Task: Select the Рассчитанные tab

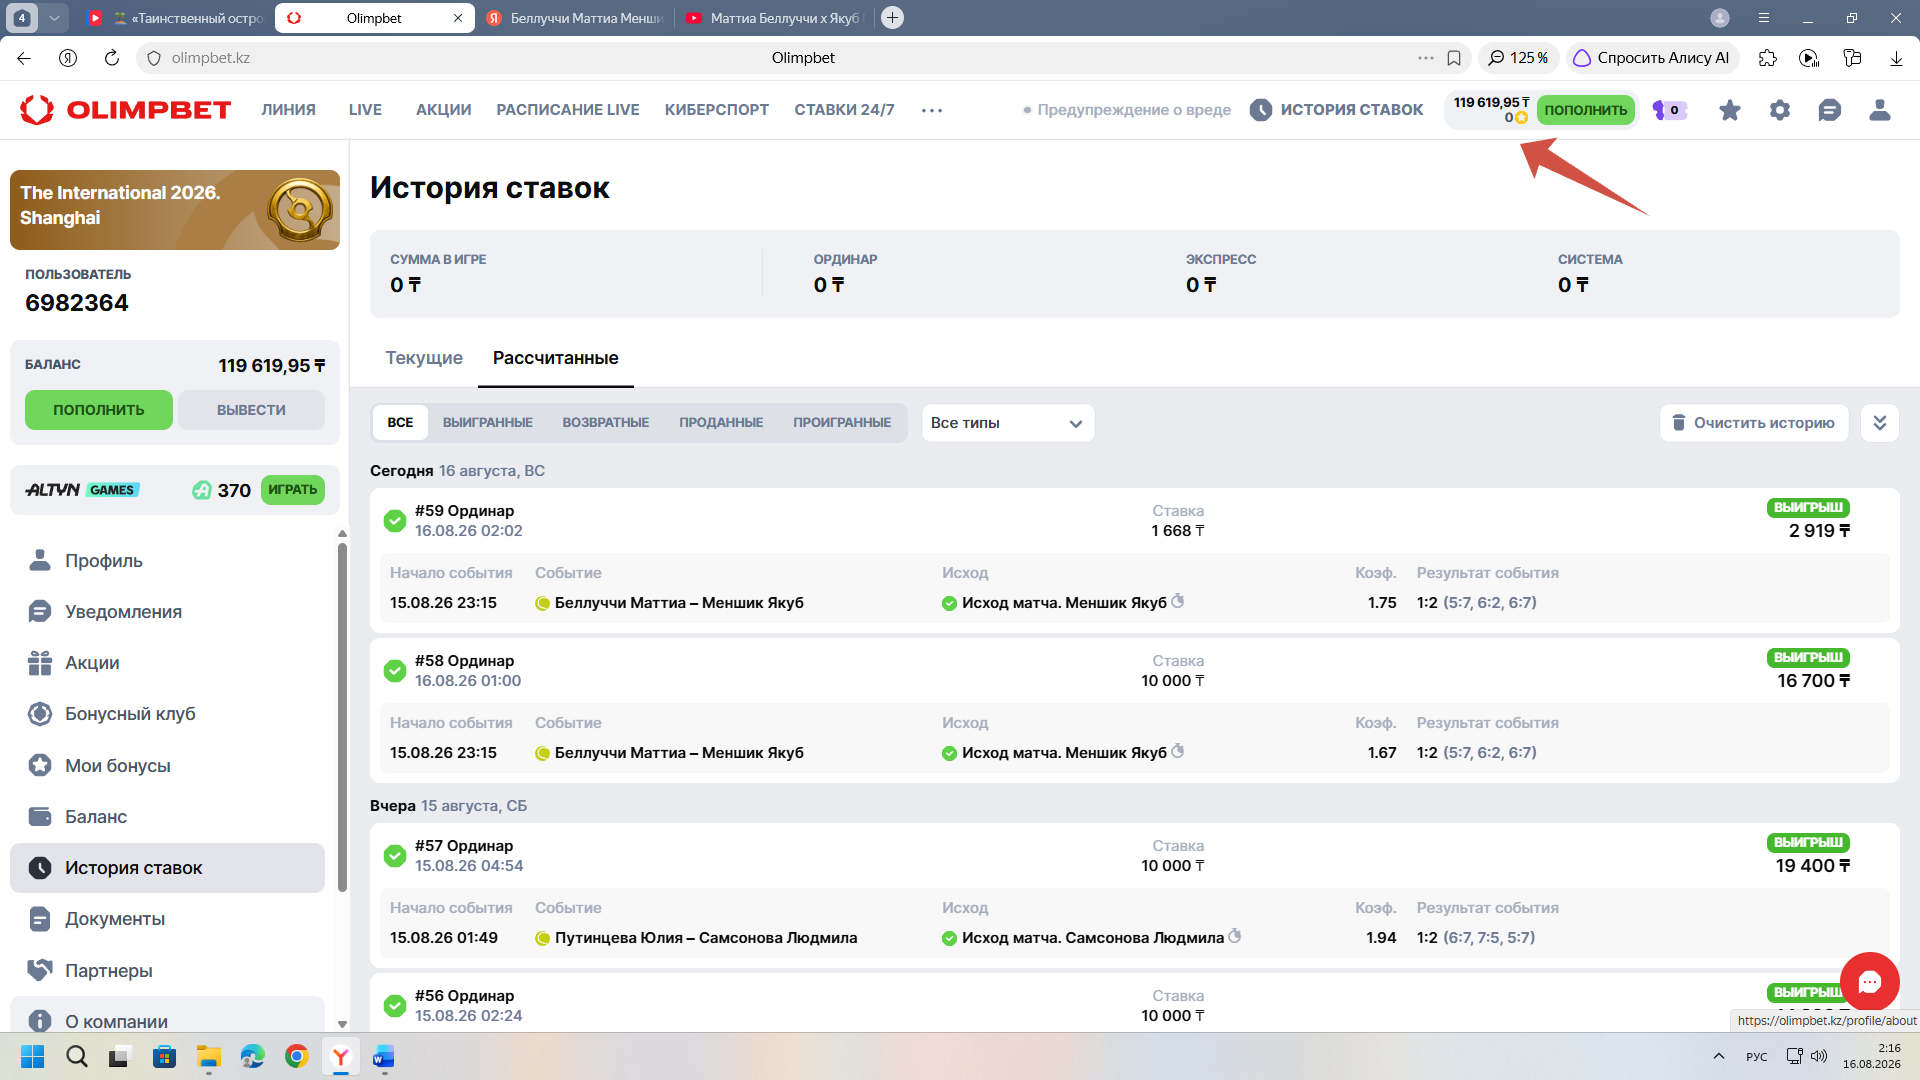Action: click(x=556, y=358)
